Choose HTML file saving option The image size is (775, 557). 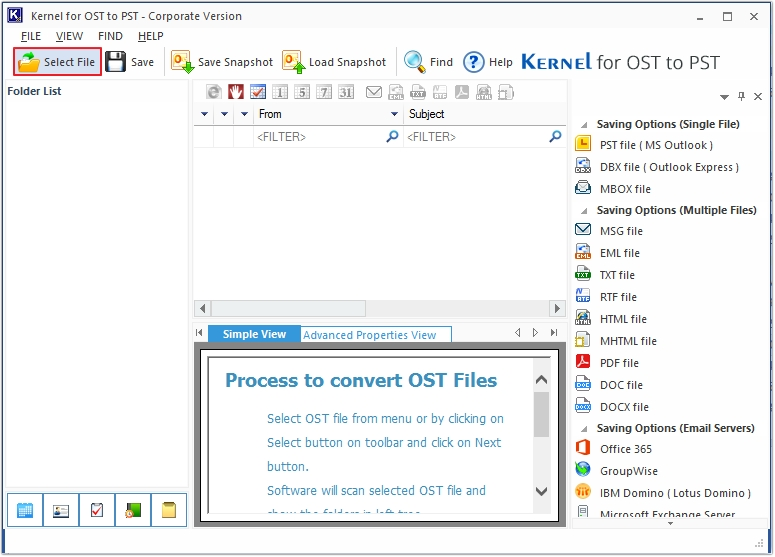pyautogui.click(x=611, y=319)
